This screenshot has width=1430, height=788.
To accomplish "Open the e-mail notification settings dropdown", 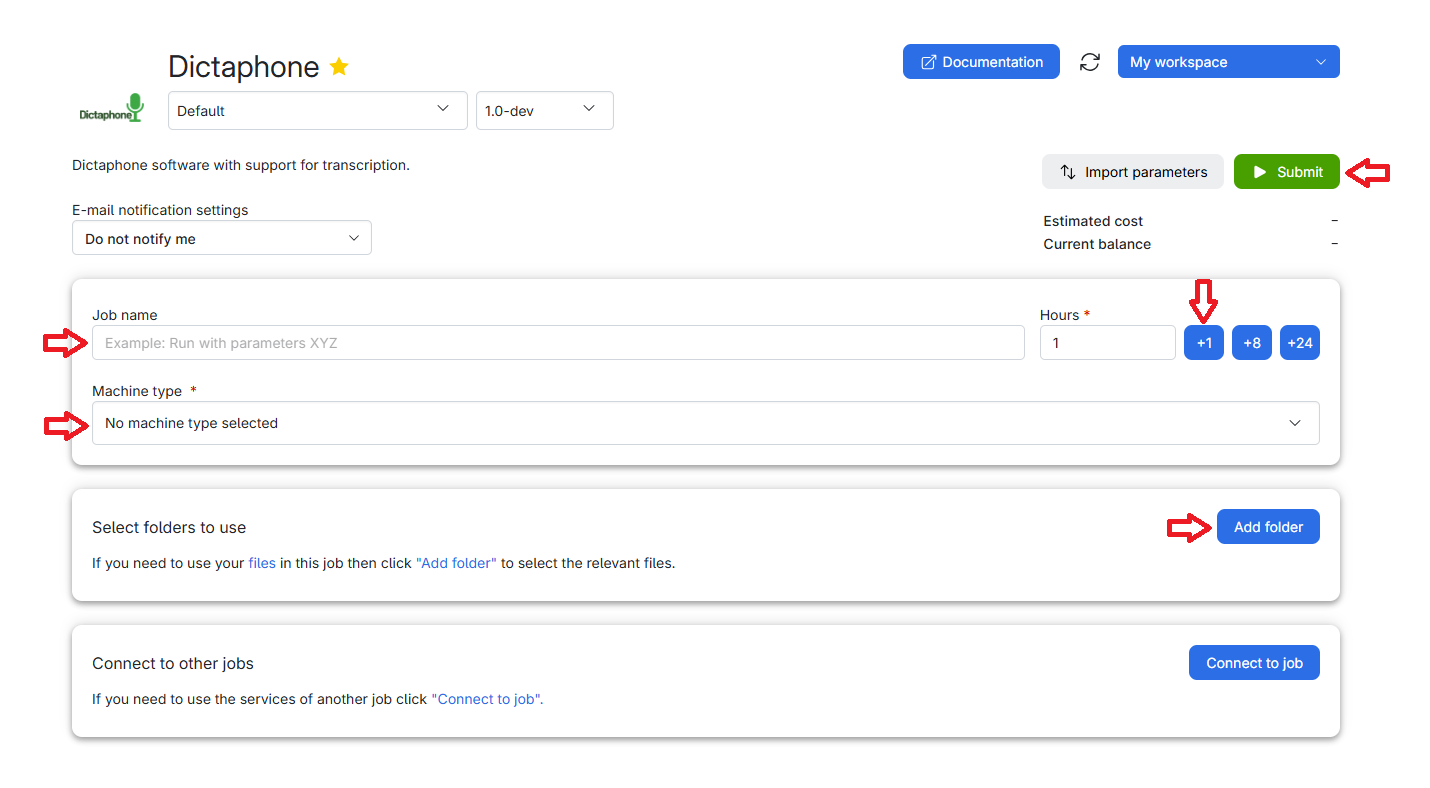I will coord(221,239).
